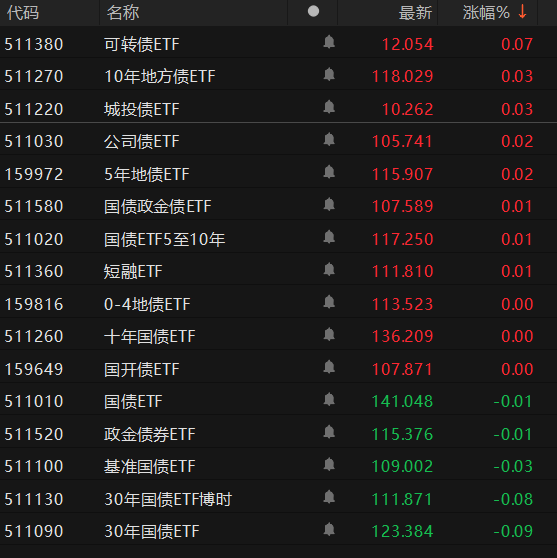The image size is (557, 558).
Task: Select name 国开债ETF
Action: click(x=142, y=369)
